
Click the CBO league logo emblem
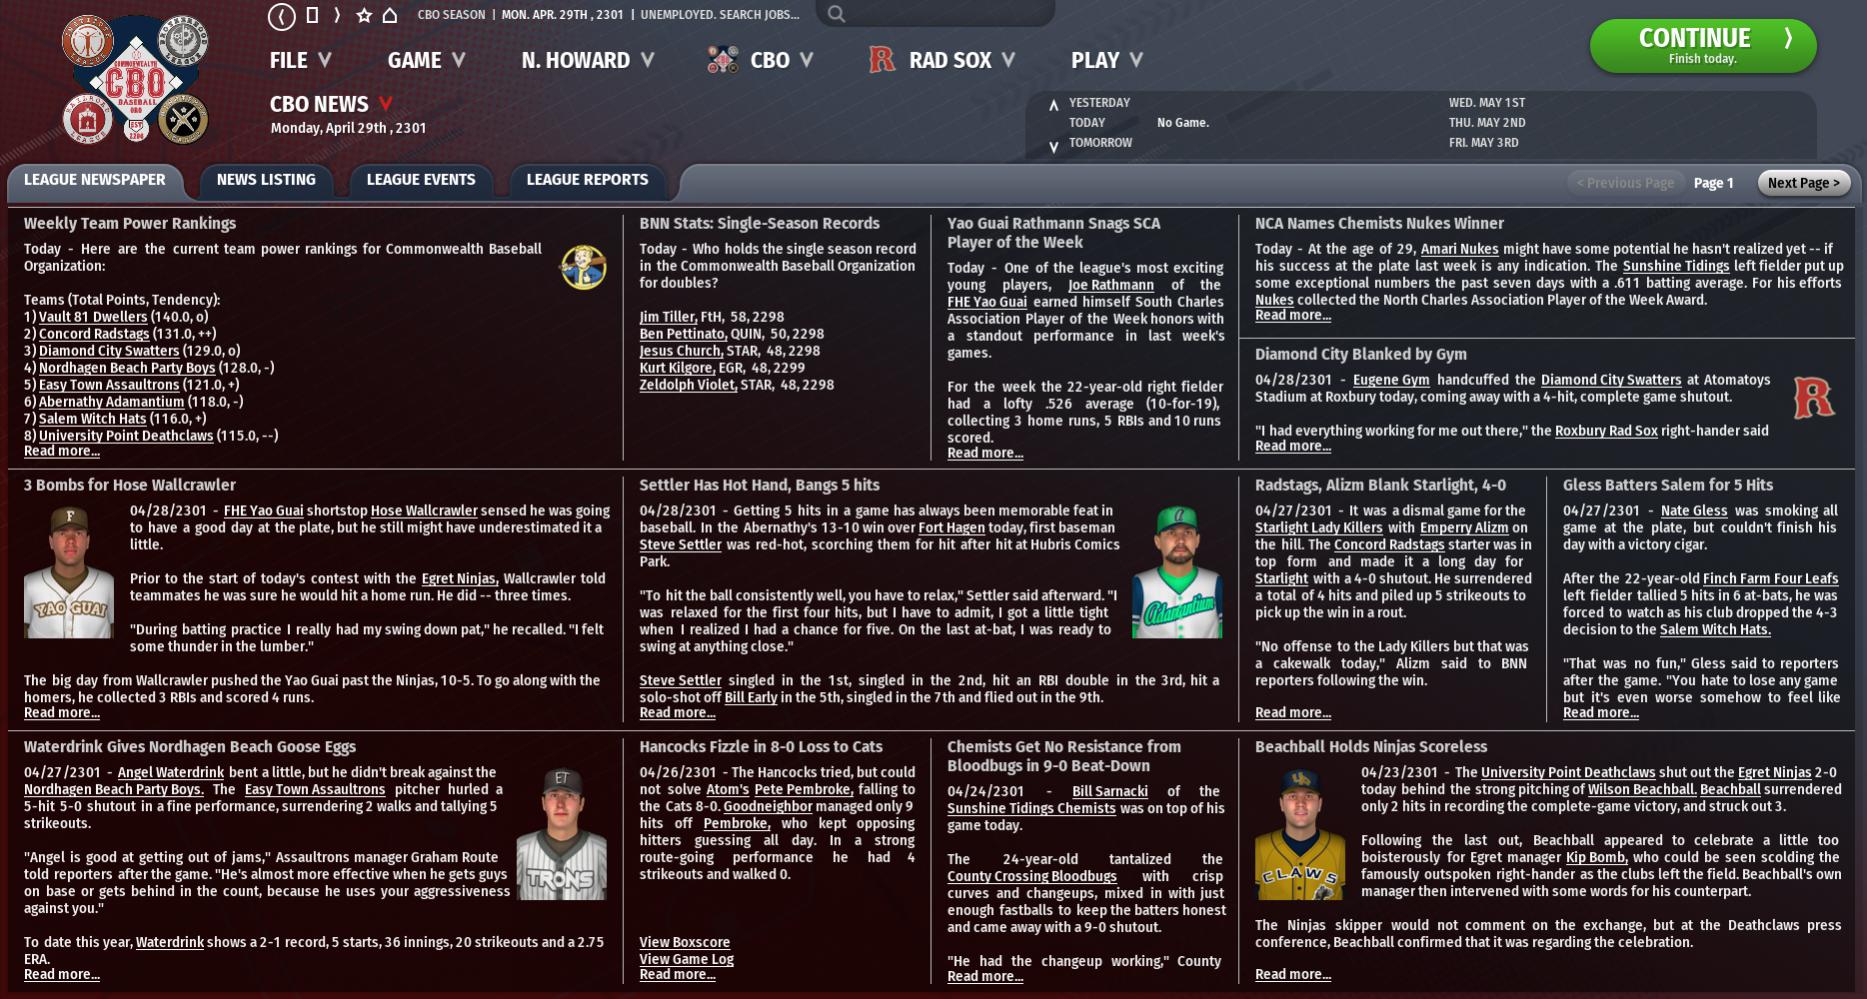pos(135,80)
